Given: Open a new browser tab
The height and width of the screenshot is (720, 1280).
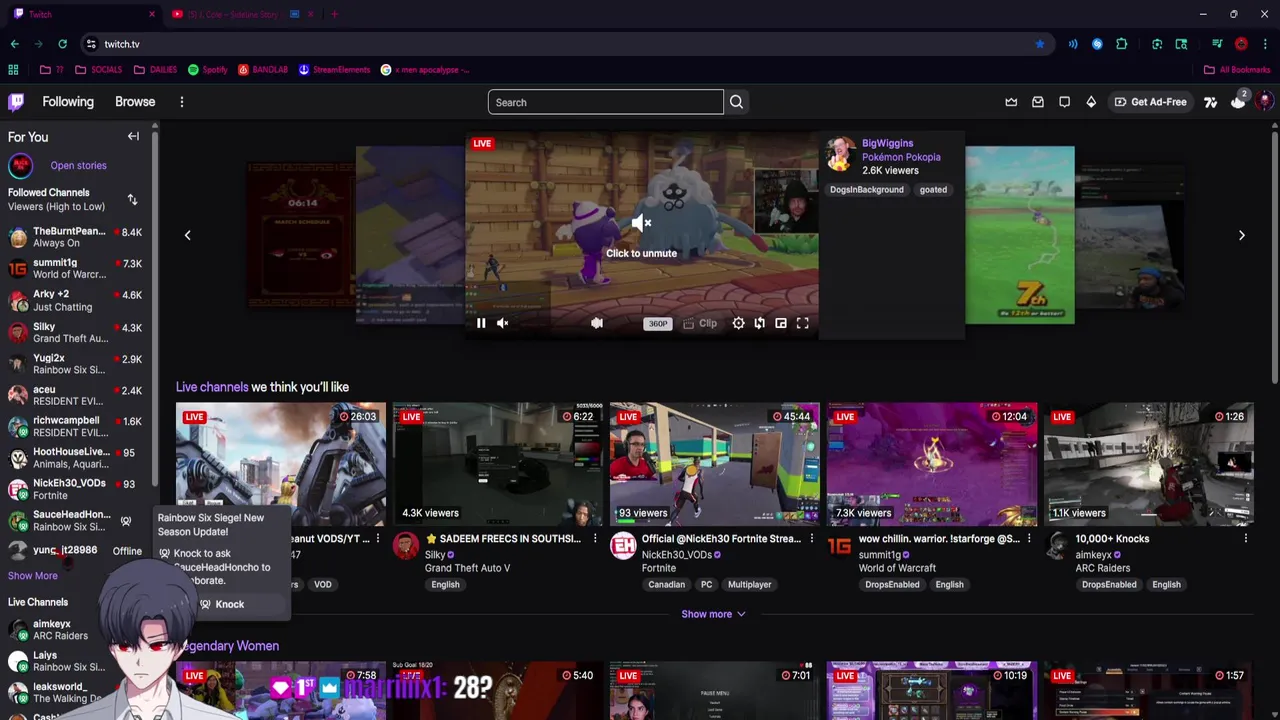Looking at the screenshot, I should [334, 14].
